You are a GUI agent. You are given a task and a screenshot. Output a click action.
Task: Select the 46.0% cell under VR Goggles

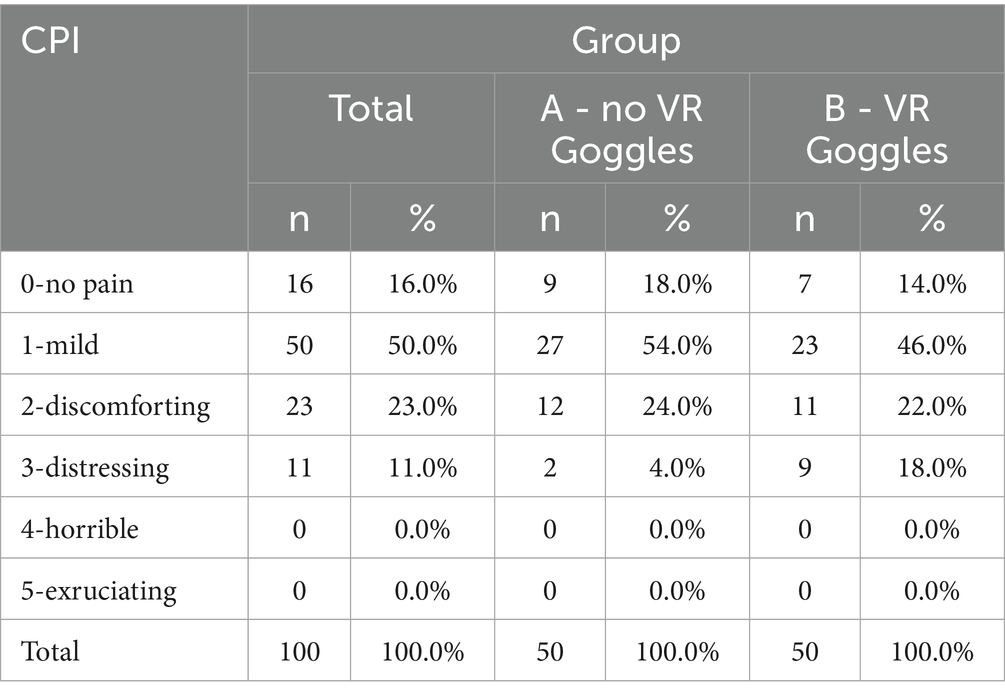[932, 345]
